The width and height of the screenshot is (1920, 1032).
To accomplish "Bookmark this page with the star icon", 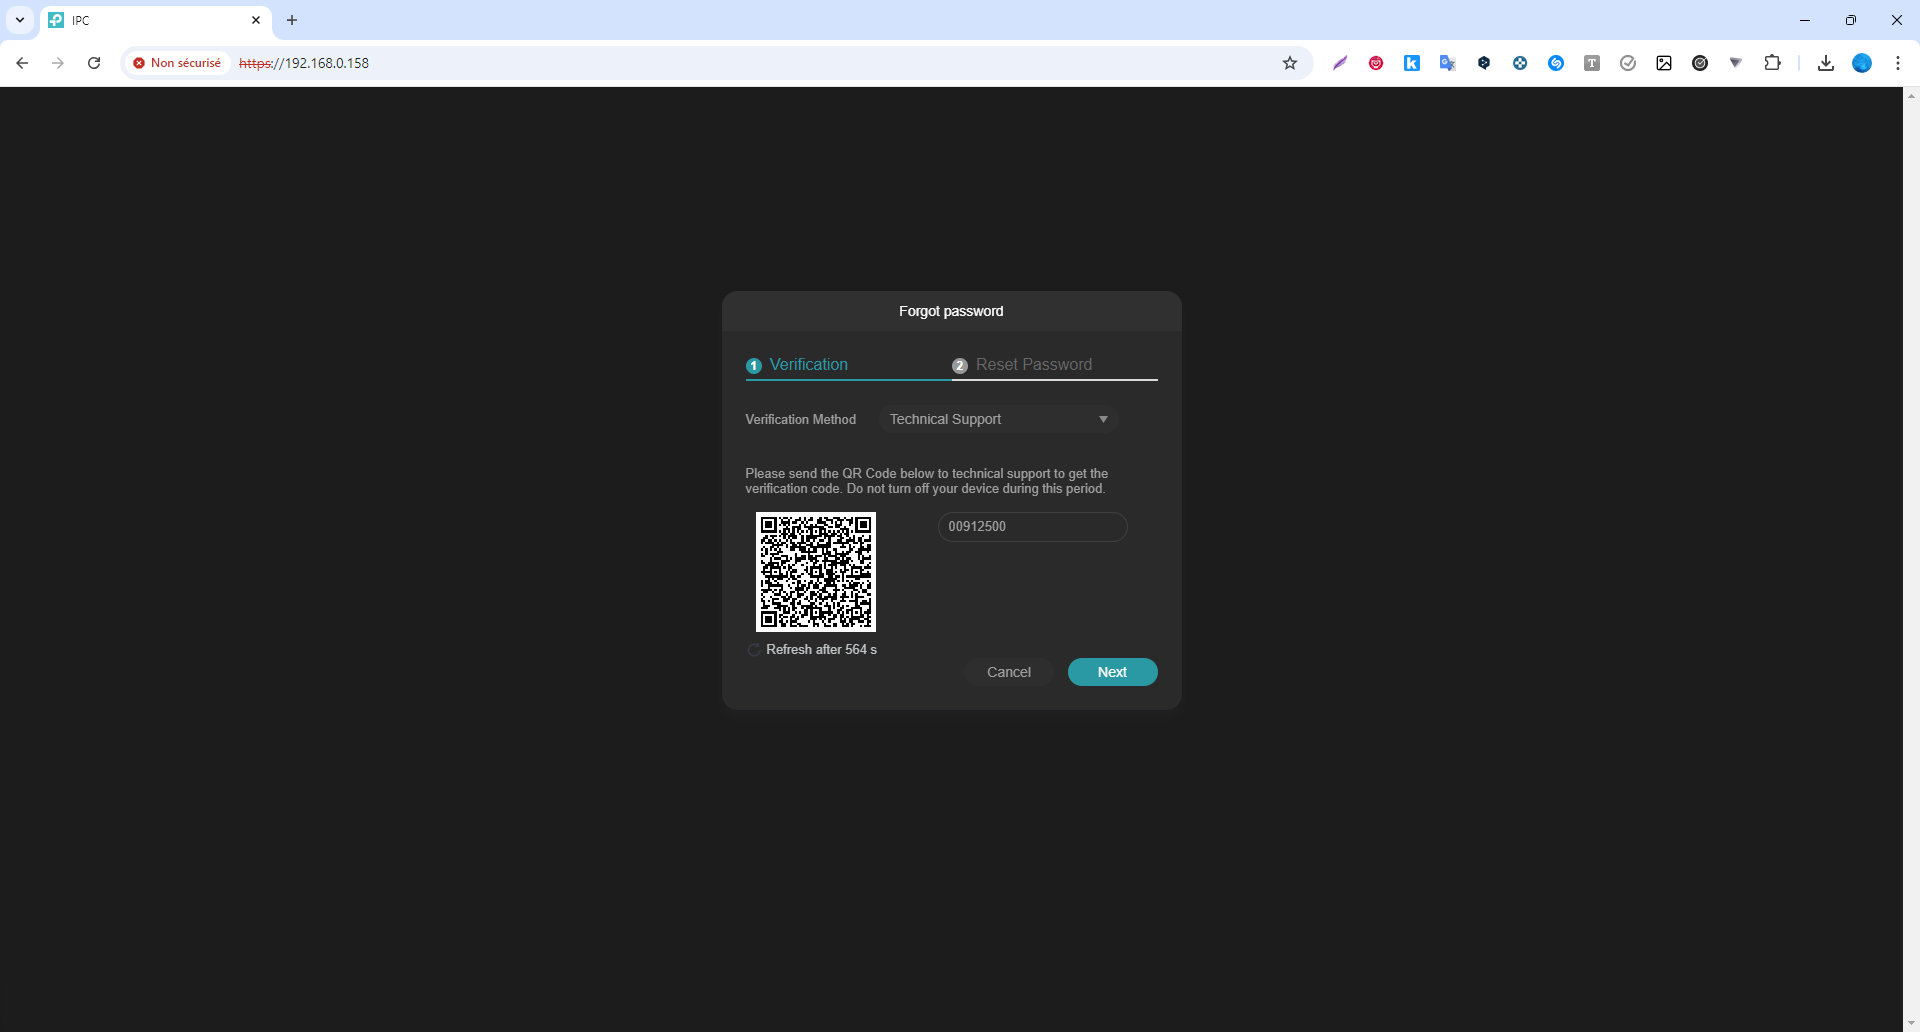I will point(1290,63).
